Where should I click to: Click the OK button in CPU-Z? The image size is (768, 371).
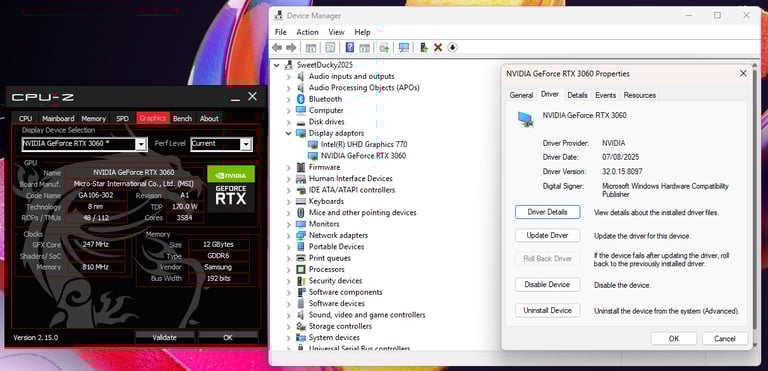pos(228,337)
